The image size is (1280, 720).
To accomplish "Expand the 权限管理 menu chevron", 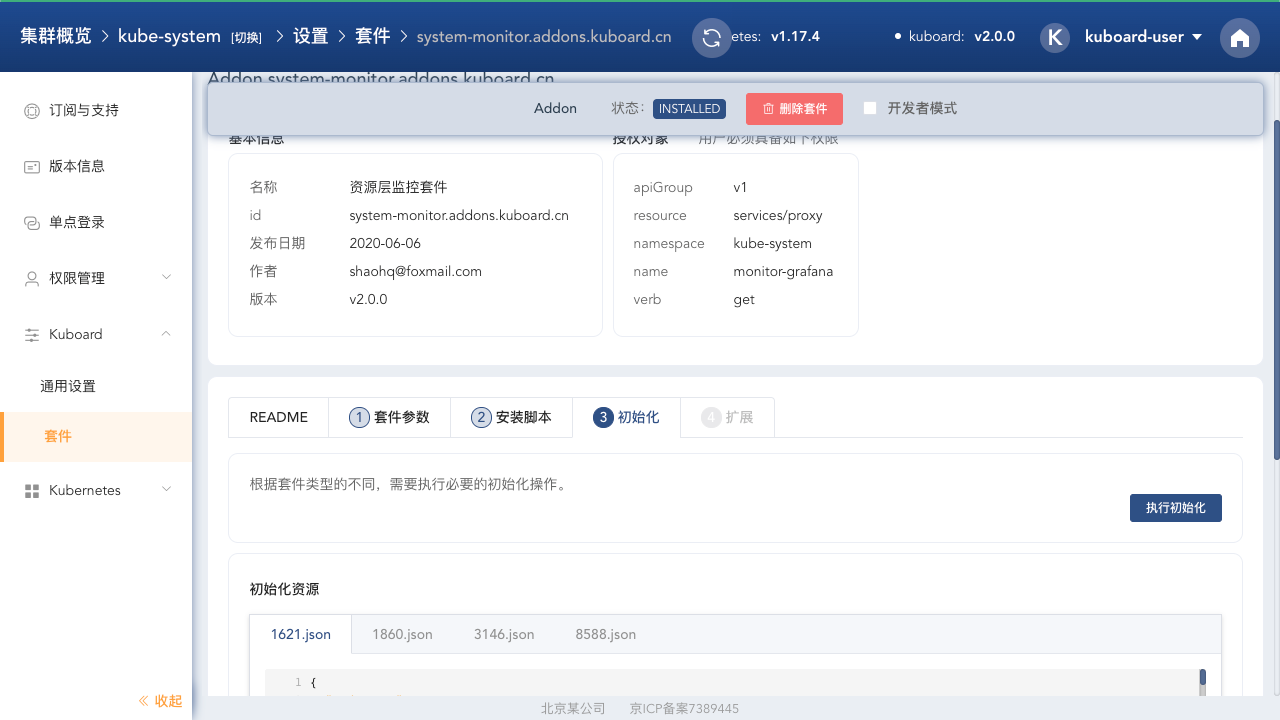I will [166, 277].
